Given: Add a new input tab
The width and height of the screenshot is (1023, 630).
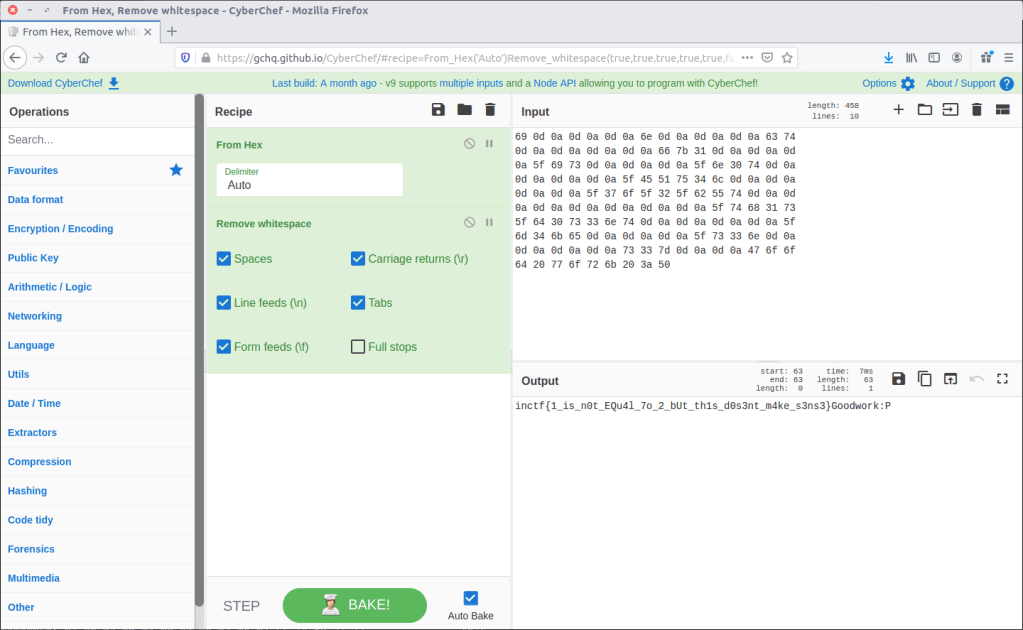Looking at the screenshot, I should tap(898, 110).
